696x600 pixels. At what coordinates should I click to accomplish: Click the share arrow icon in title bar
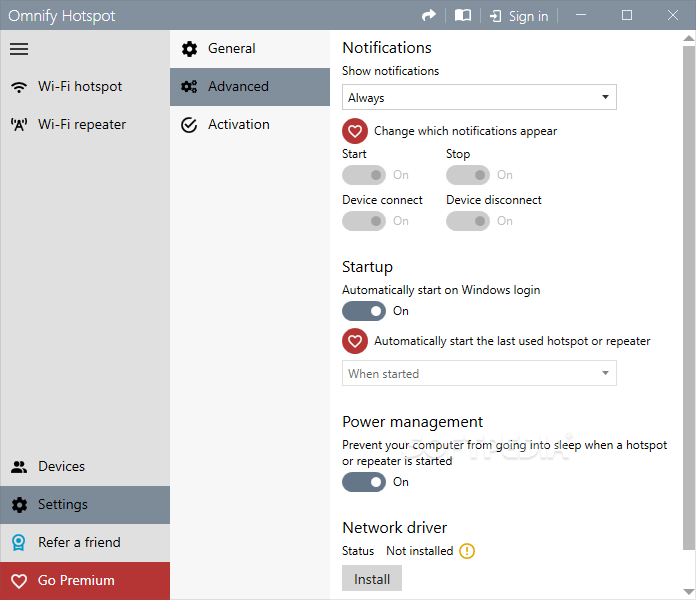coord(429,16)
